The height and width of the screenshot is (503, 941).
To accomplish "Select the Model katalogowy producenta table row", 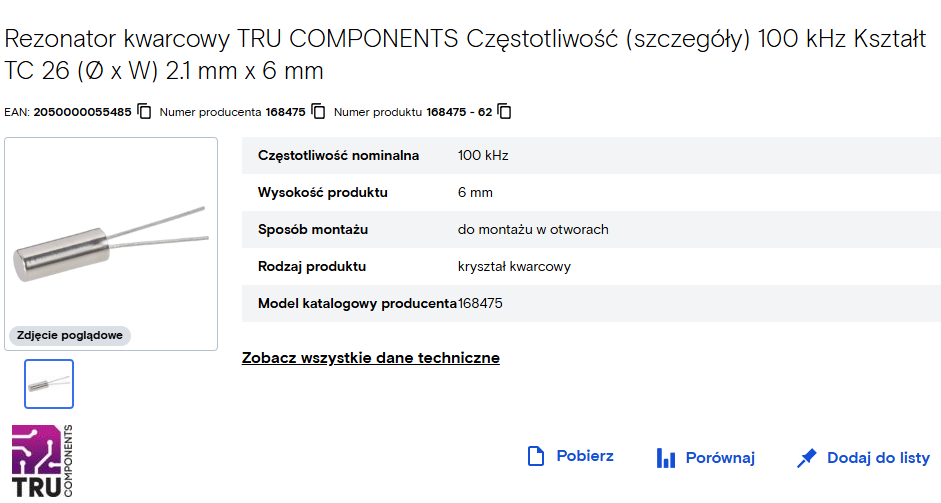I will coord(591,304).
